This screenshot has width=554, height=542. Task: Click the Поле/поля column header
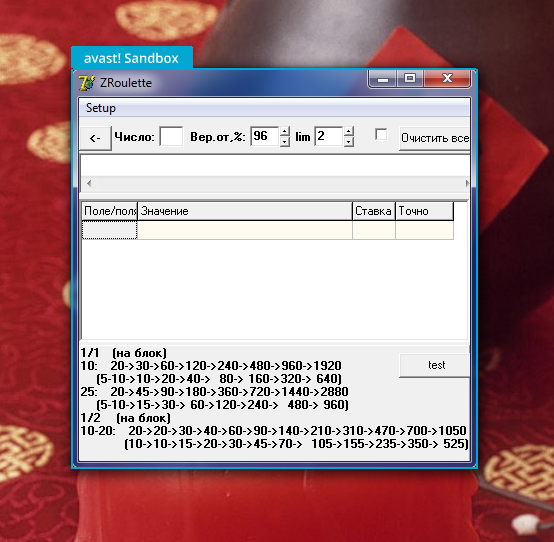(110, 211)
